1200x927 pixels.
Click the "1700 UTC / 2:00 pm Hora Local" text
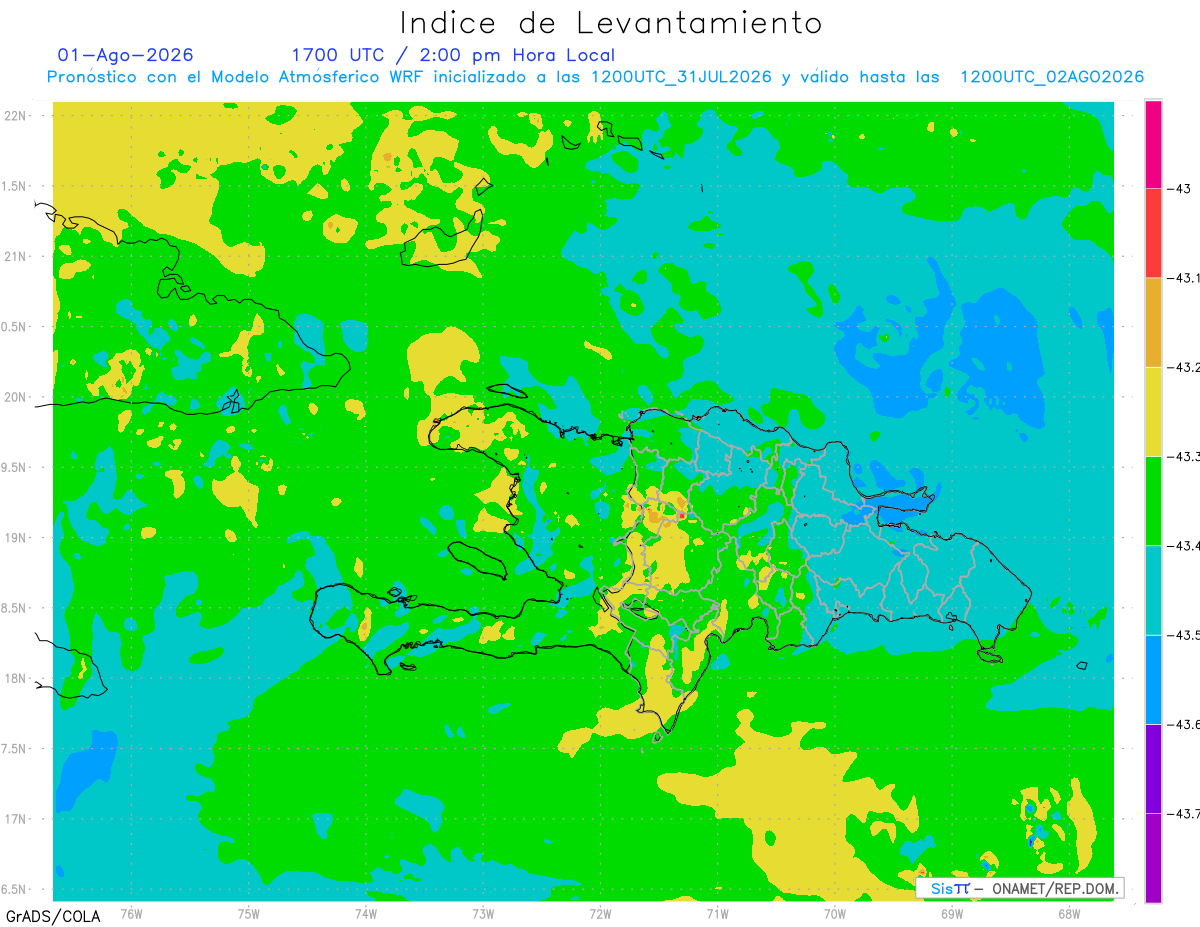point(453,55)
